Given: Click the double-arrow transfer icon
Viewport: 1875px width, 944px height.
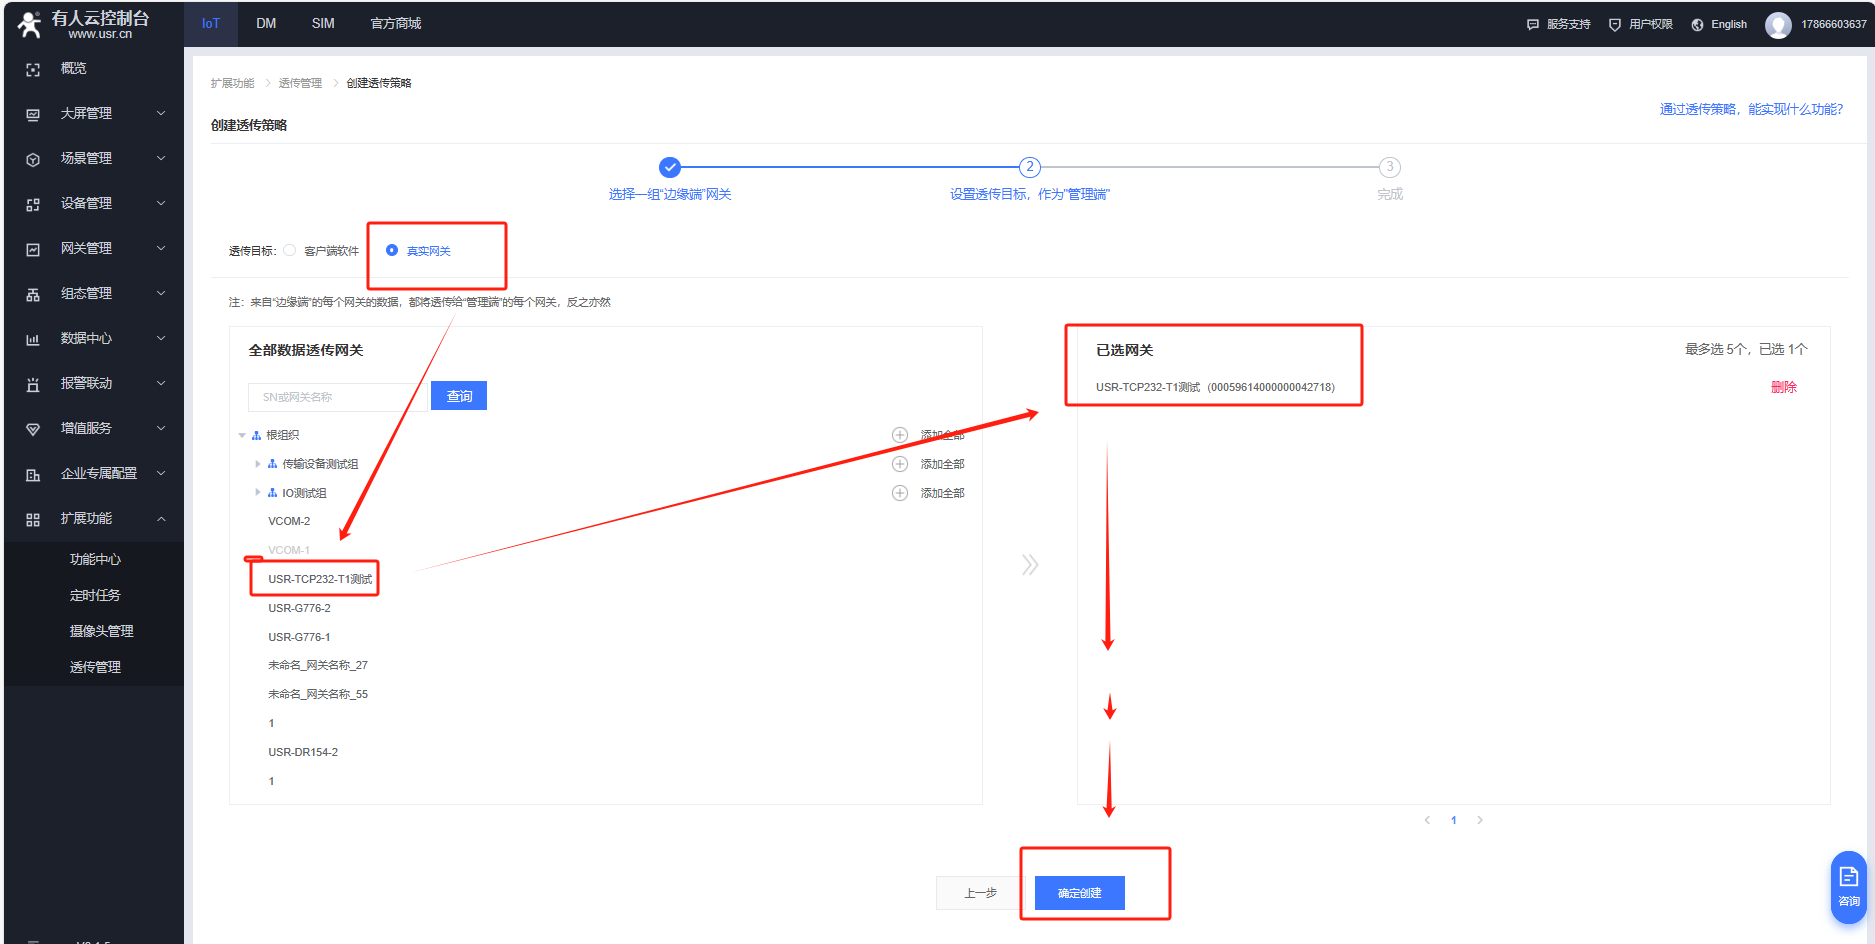Looking at the screenshot, I should point(1030,565).
